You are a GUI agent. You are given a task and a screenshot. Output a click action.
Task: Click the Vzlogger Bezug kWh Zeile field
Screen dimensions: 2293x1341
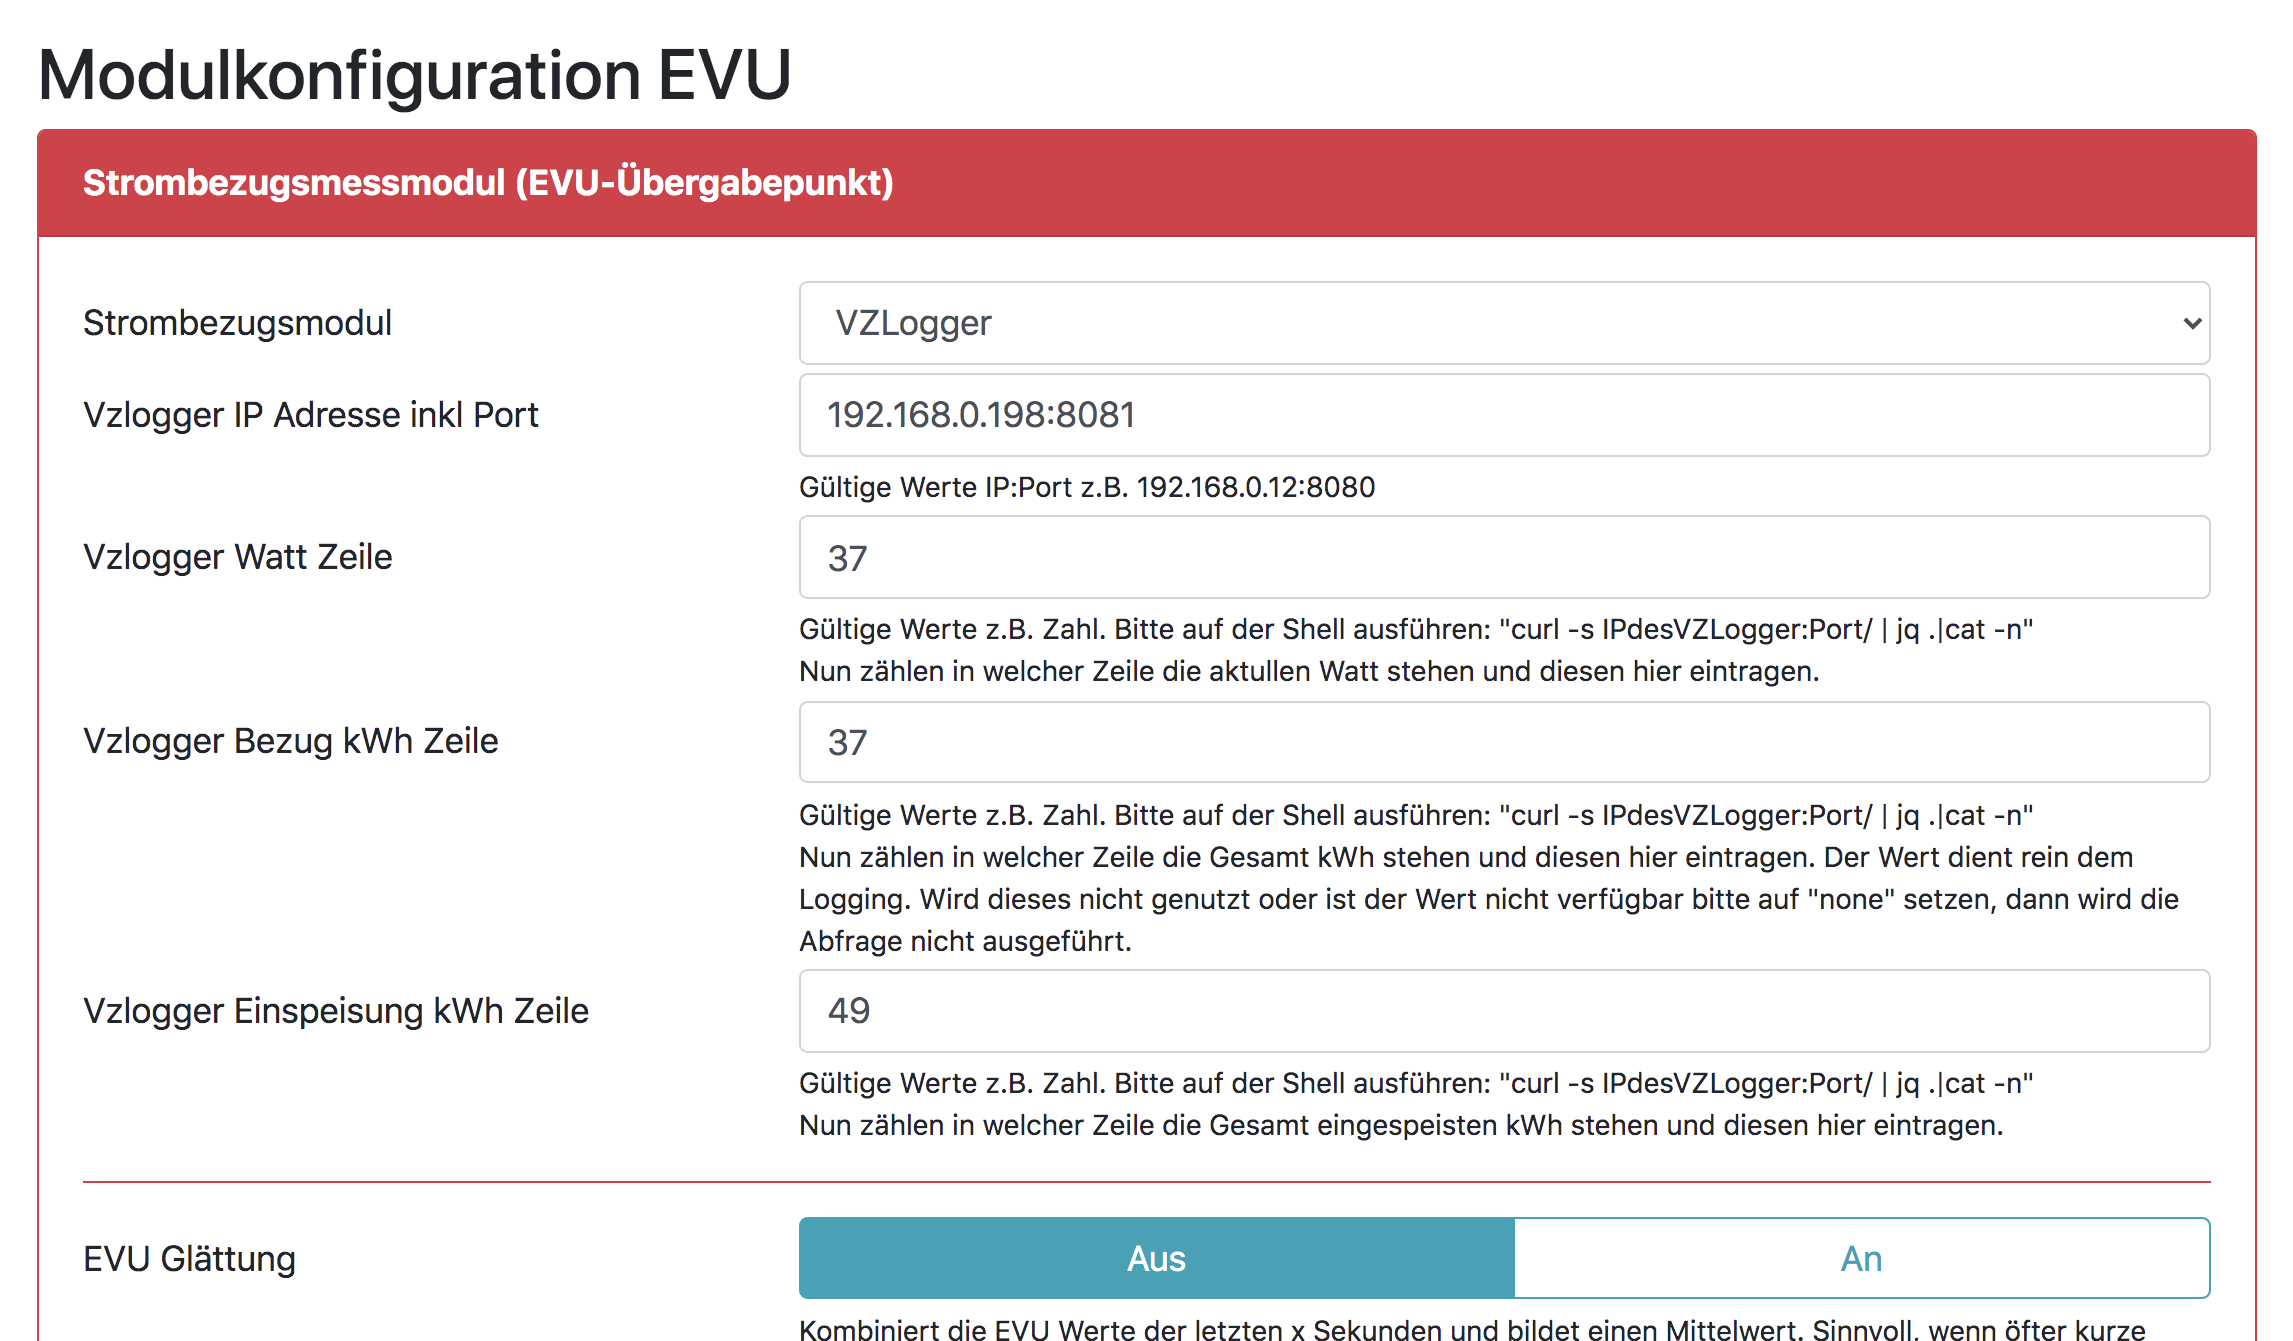coord(1503,742)
